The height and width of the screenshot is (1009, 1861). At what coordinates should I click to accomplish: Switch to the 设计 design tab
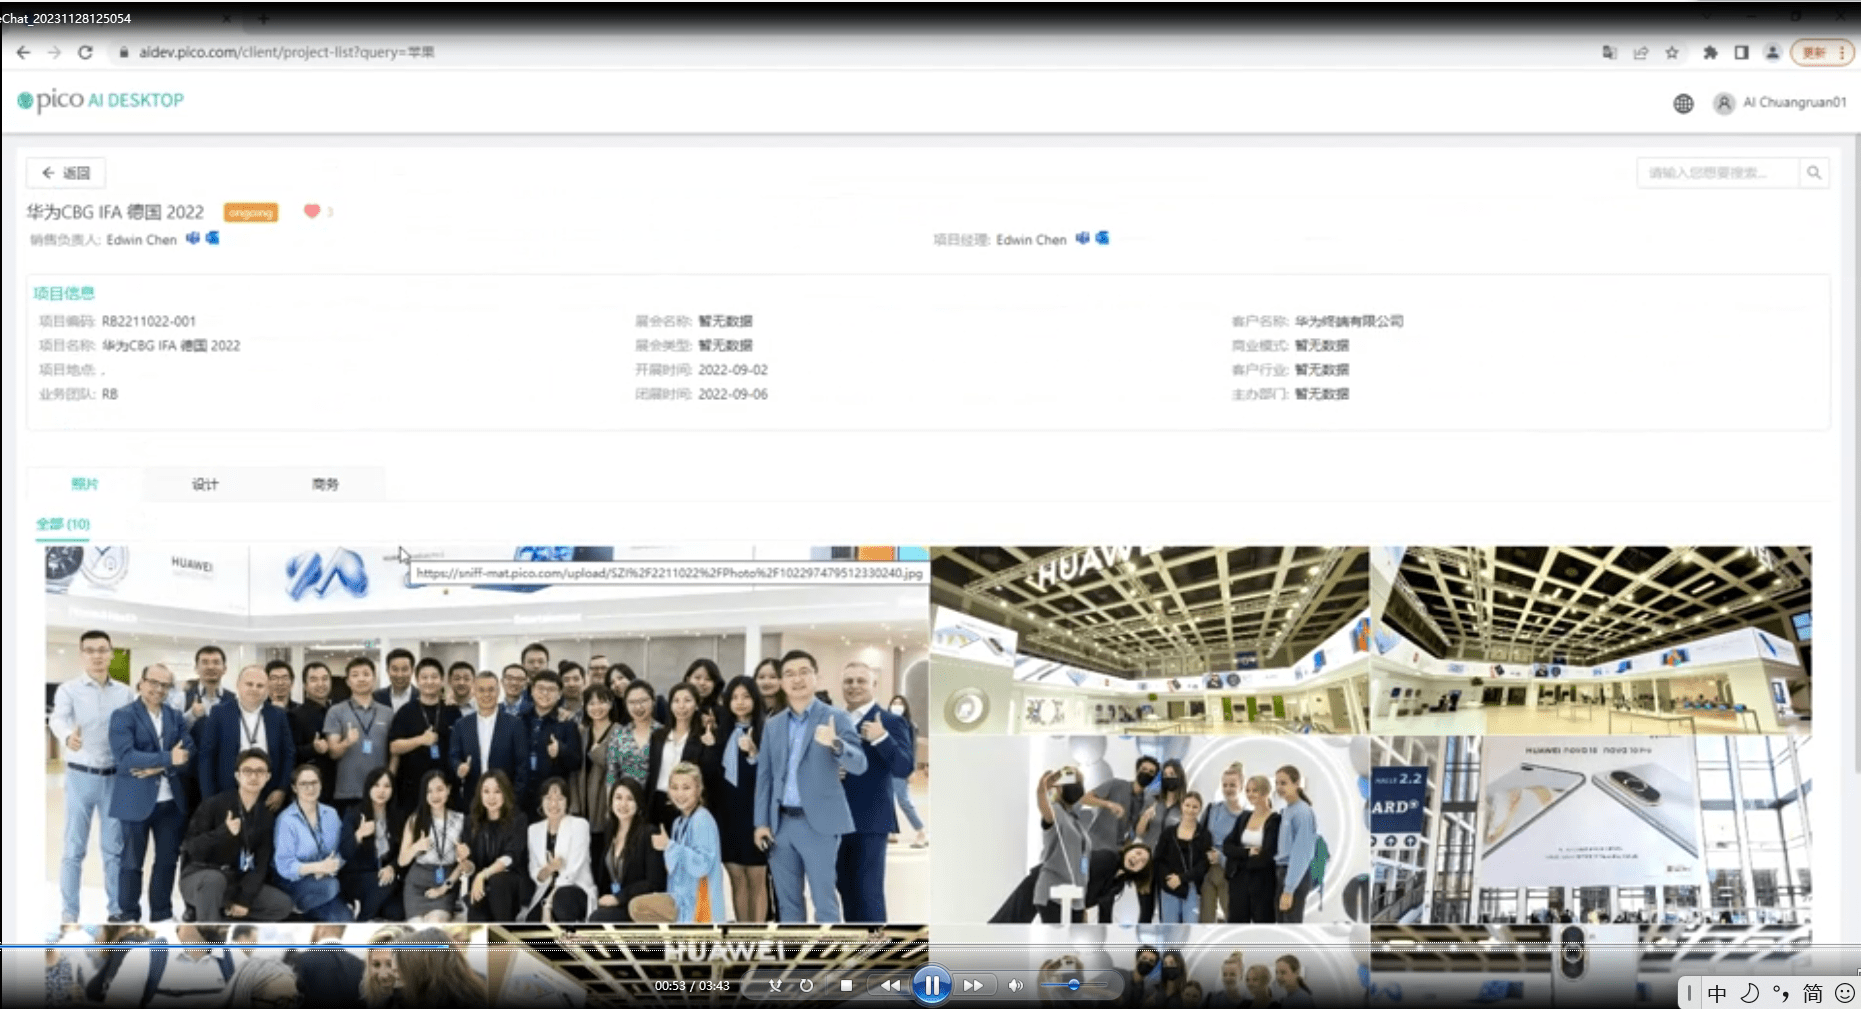(205, 484)
